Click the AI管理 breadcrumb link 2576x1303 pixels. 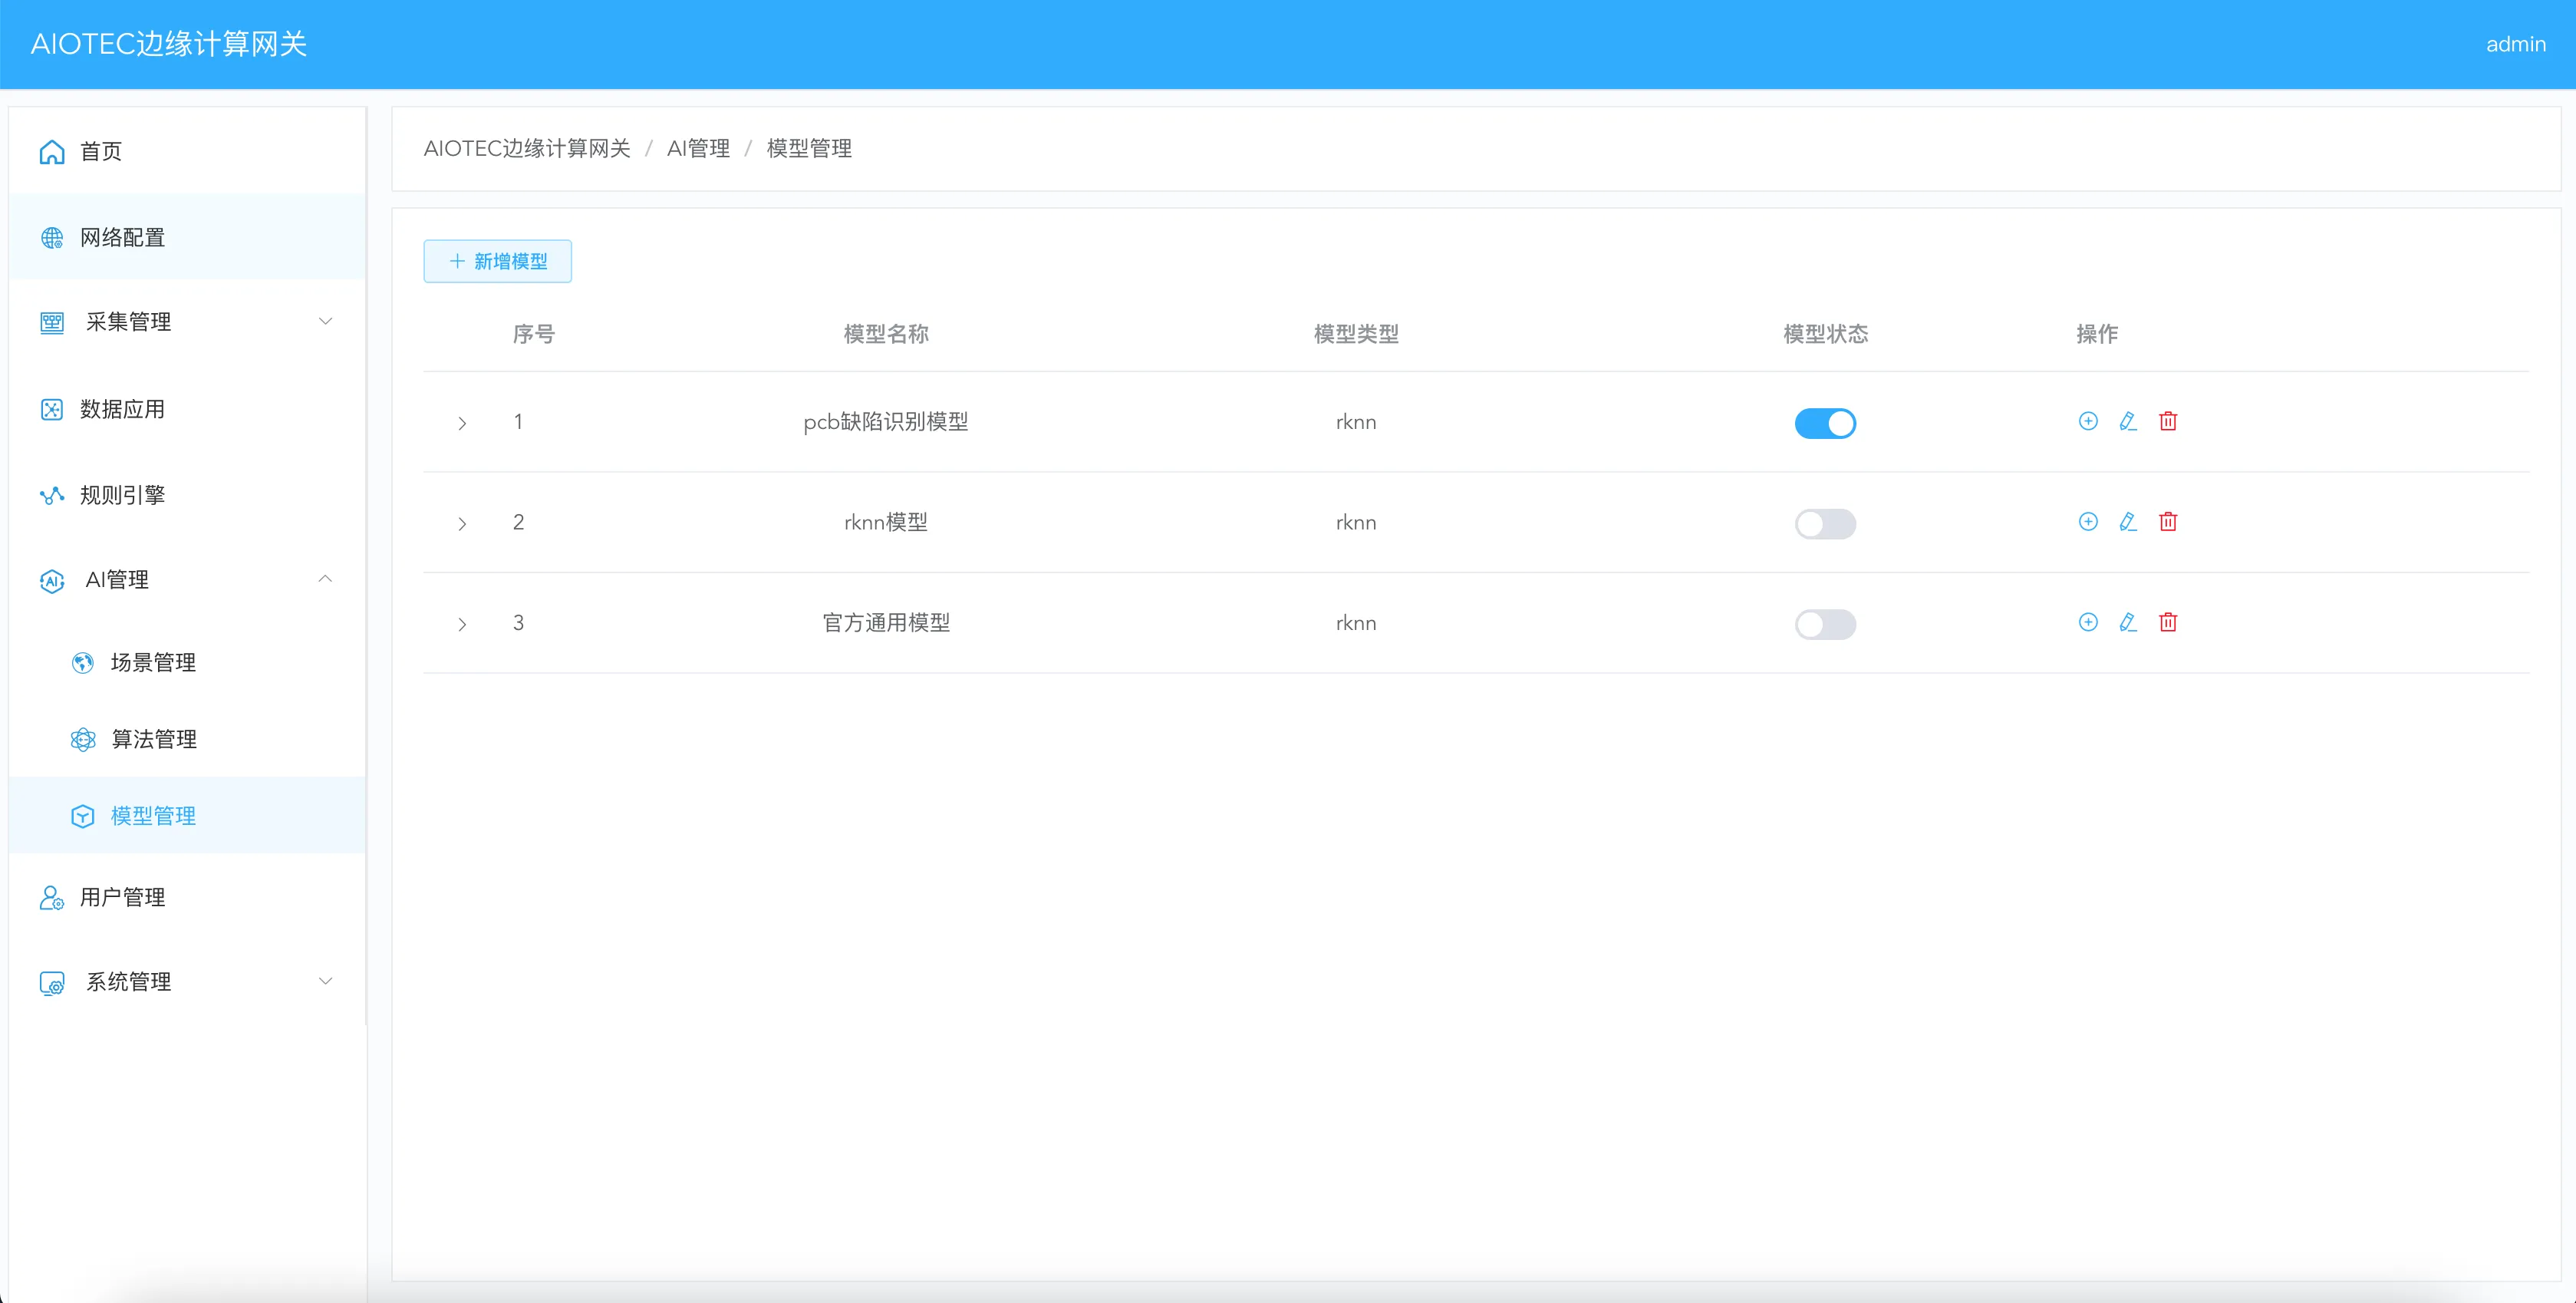point(698,149)
